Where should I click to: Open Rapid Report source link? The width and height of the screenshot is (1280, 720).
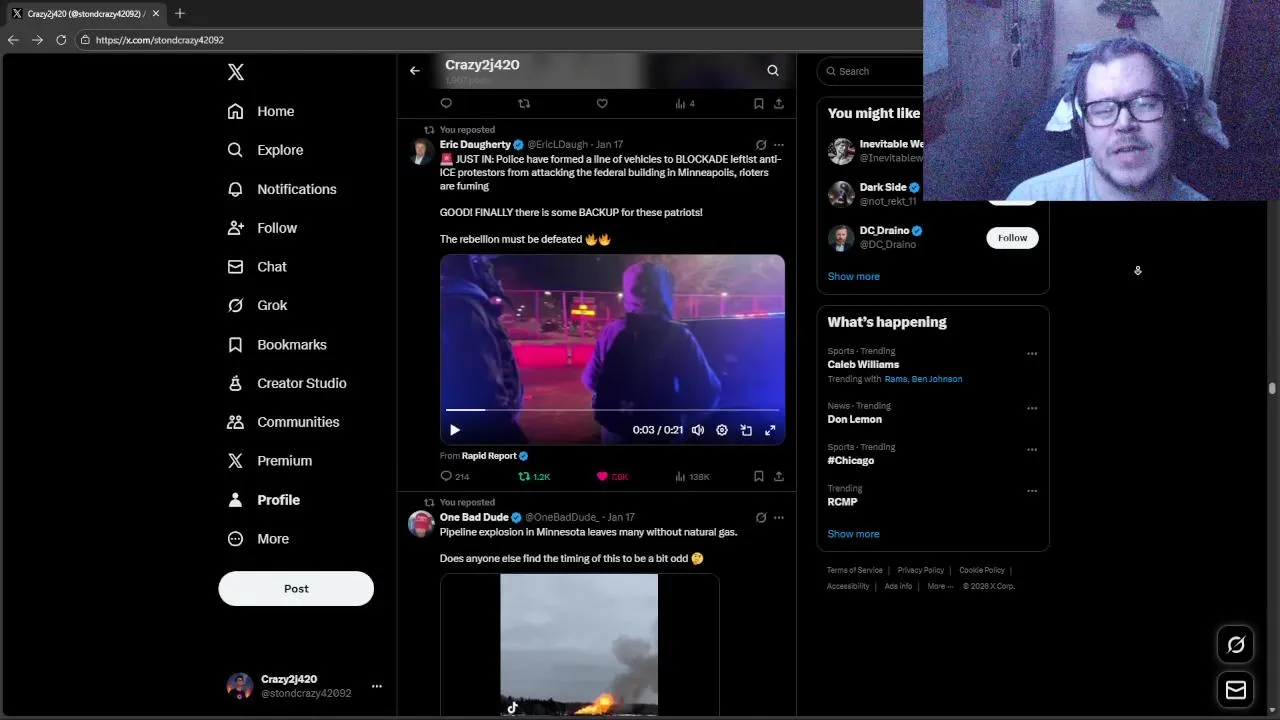click(x=489, y=456)
